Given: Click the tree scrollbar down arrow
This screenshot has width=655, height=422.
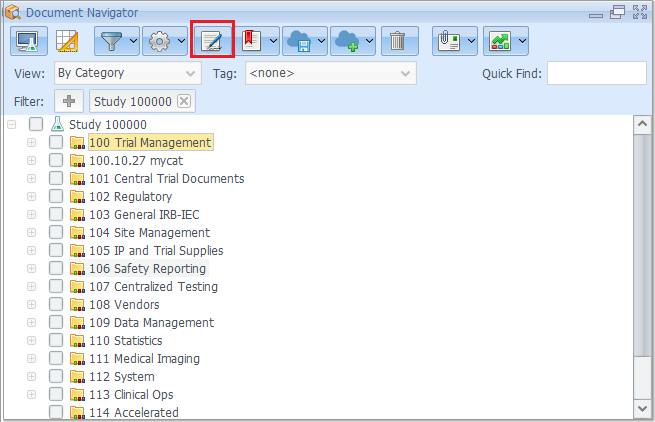Looking at the screenshot, I should tap(642, 409).
